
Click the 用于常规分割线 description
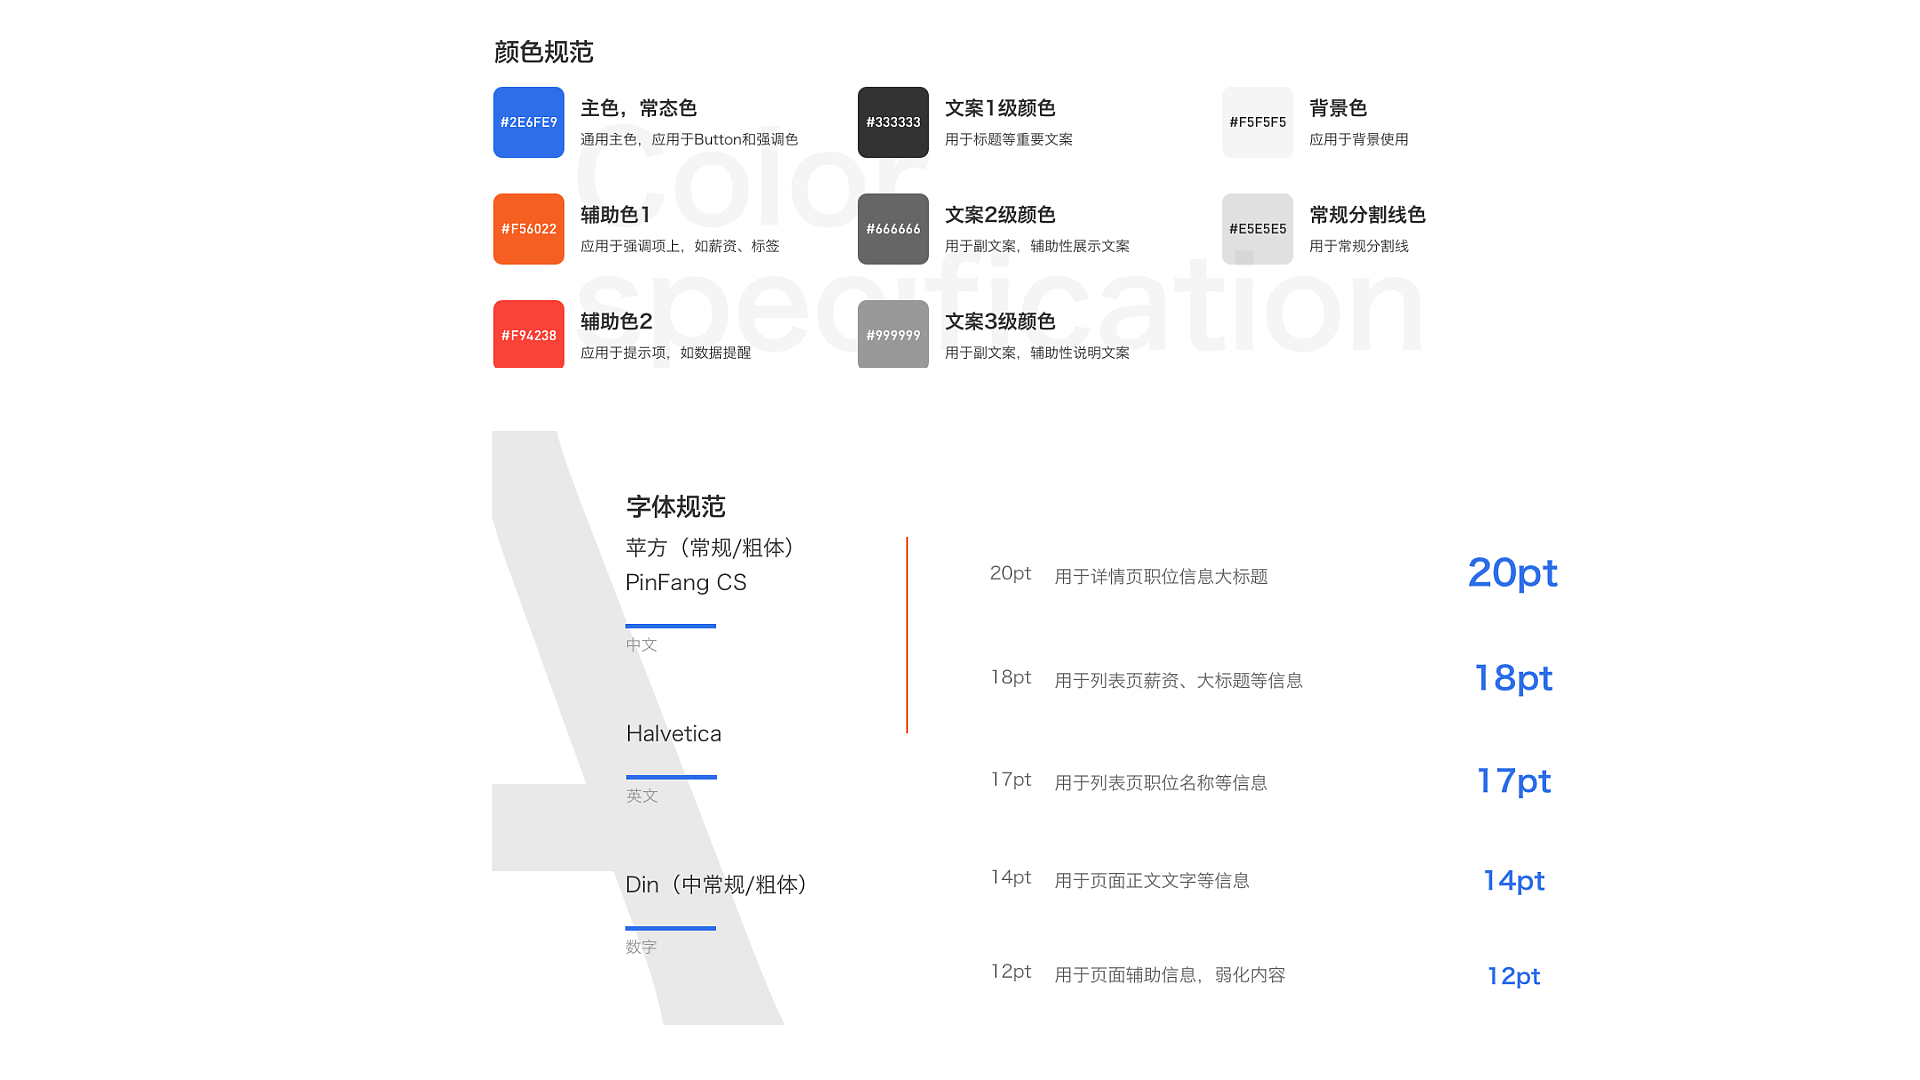click(1358, 246)
